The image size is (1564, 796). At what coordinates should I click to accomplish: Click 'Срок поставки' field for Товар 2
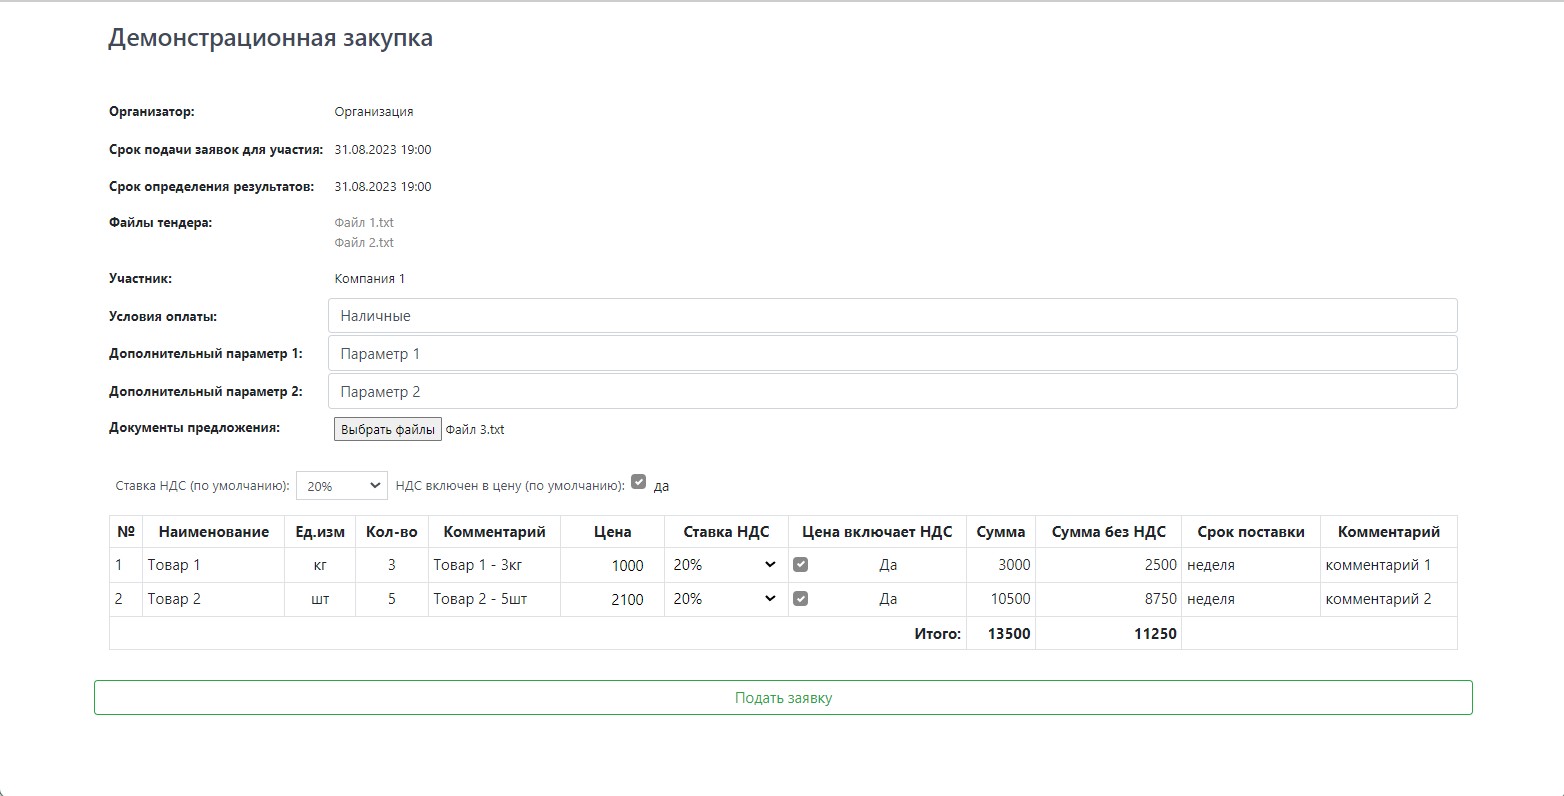click(1250, 599)
